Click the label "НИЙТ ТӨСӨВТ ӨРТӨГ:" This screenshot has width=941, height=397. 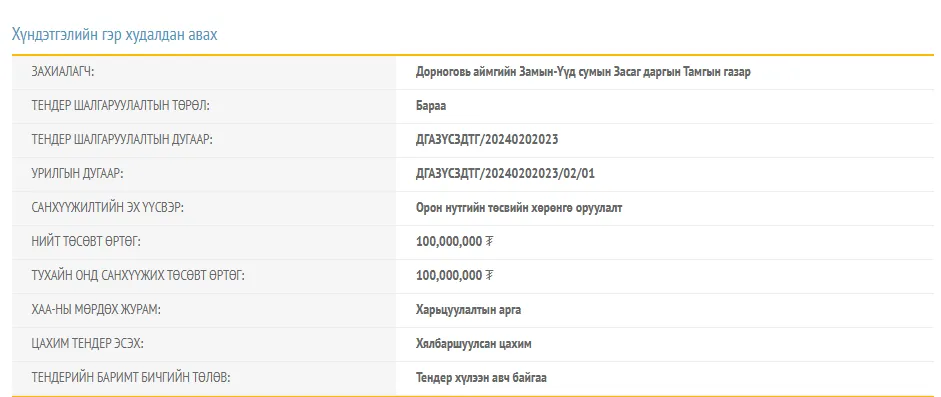pos(86,242)
